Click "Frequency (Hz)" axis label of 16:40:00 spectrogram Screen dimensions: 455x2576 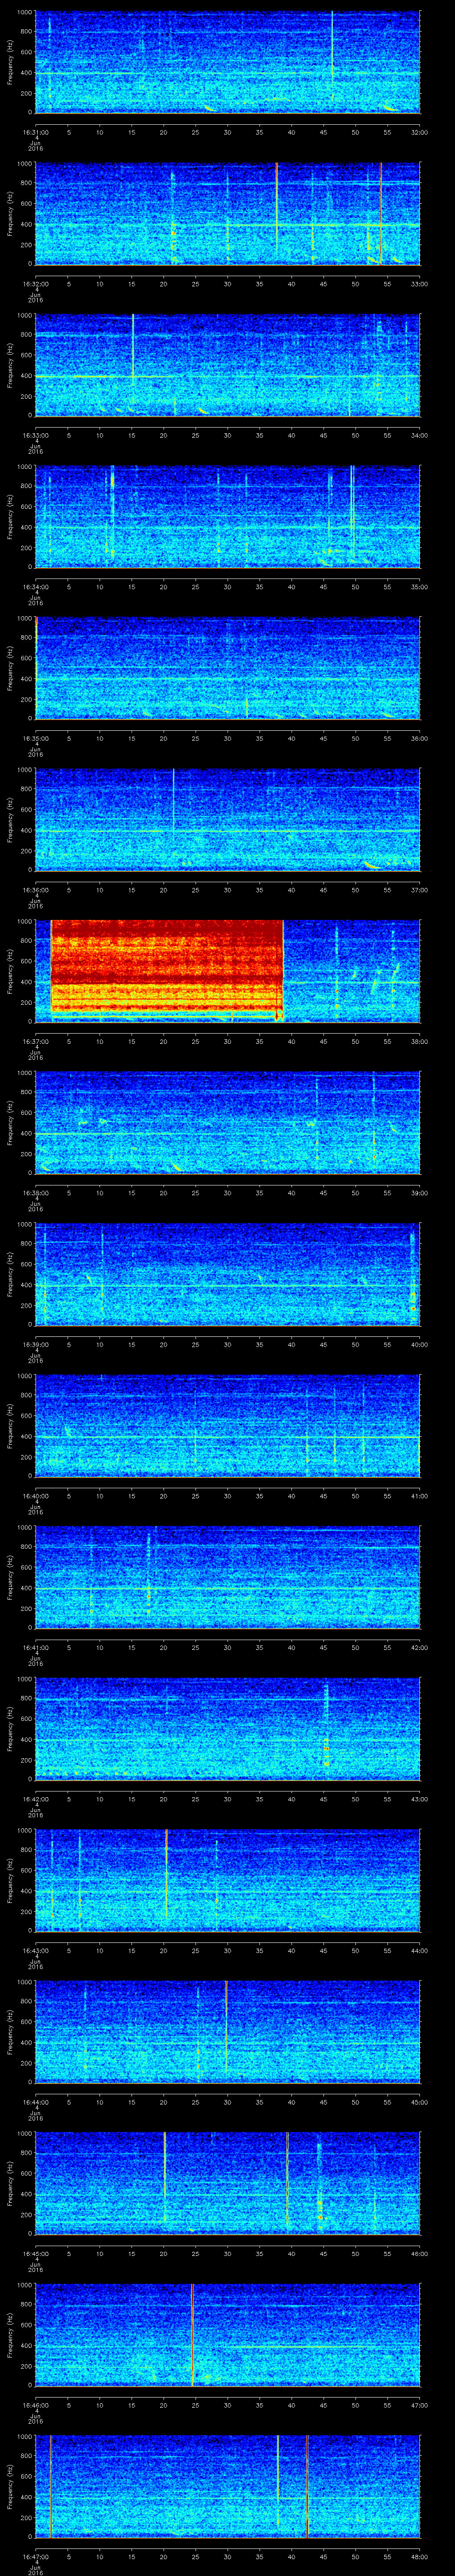[10, 1425]
